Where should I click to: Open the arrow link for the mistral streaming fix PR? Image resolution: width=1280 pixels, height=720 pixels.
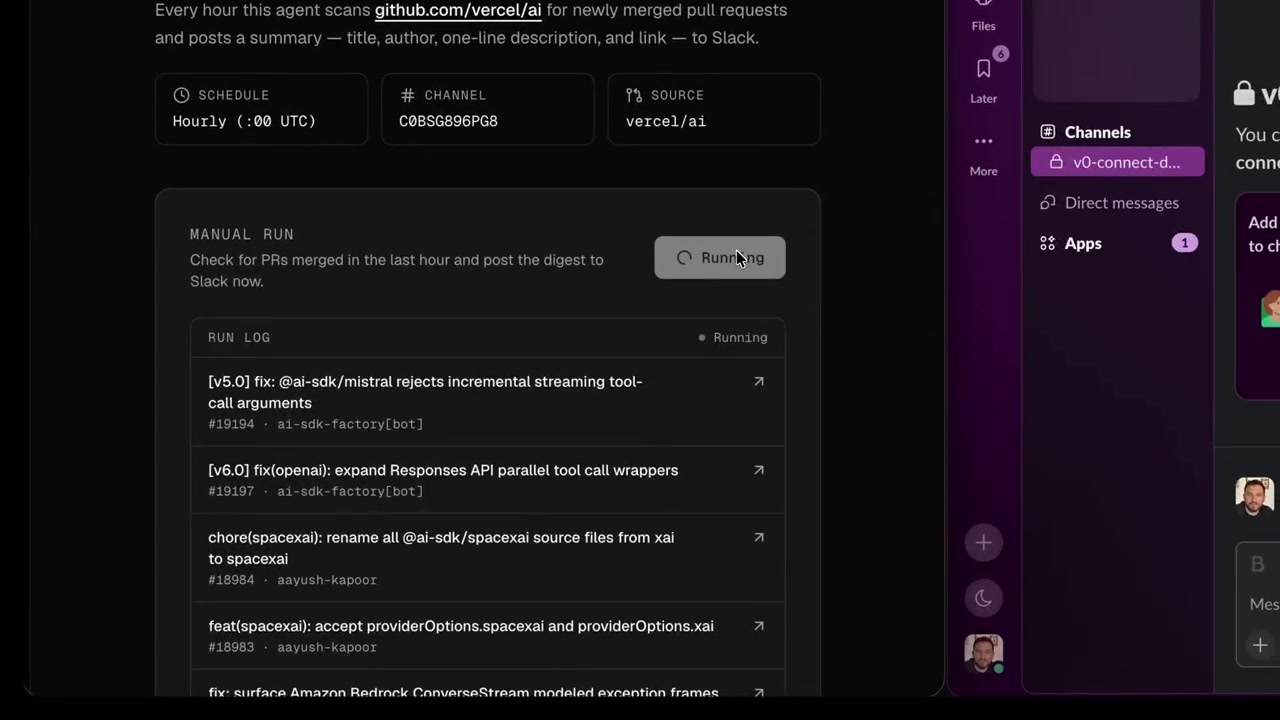(x=759, y=381)
